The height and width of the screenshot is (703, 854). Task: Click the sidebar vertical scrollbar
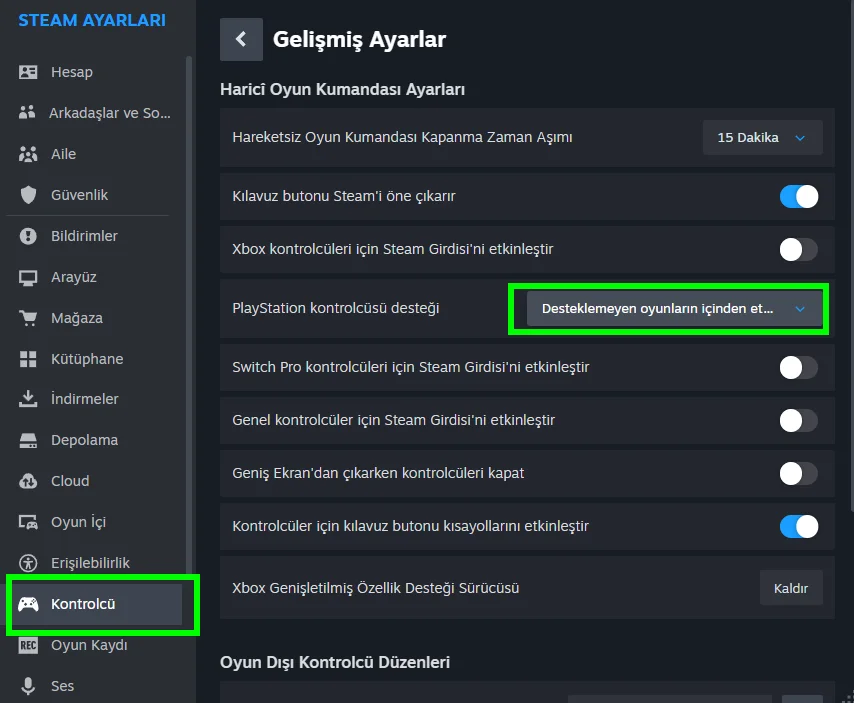[188, 316]
